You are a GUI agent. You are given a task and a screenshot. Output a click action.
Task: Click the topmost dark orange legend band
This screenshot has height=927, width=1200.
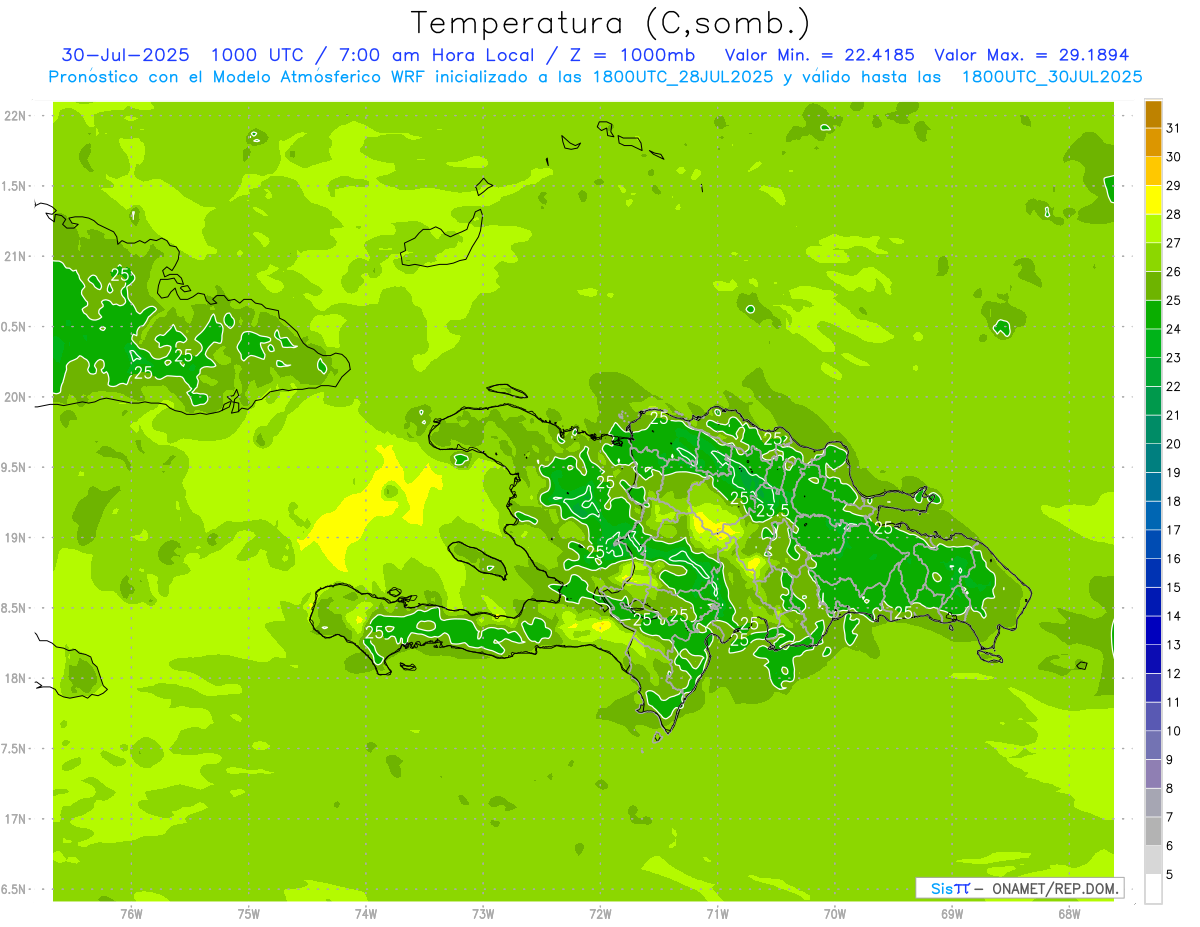click(1153, 114)
